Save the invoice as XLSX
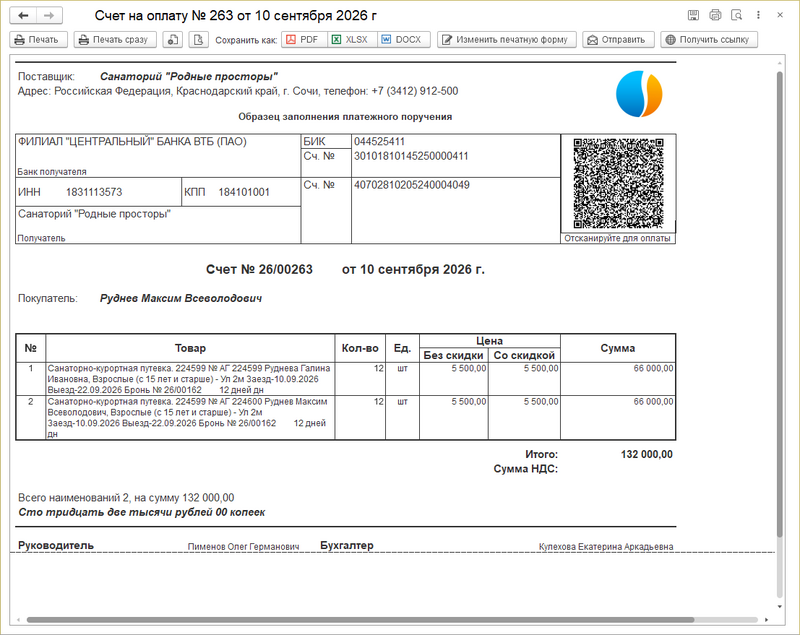Viewport: 800px width, 635px height. (x=353, y=40)
